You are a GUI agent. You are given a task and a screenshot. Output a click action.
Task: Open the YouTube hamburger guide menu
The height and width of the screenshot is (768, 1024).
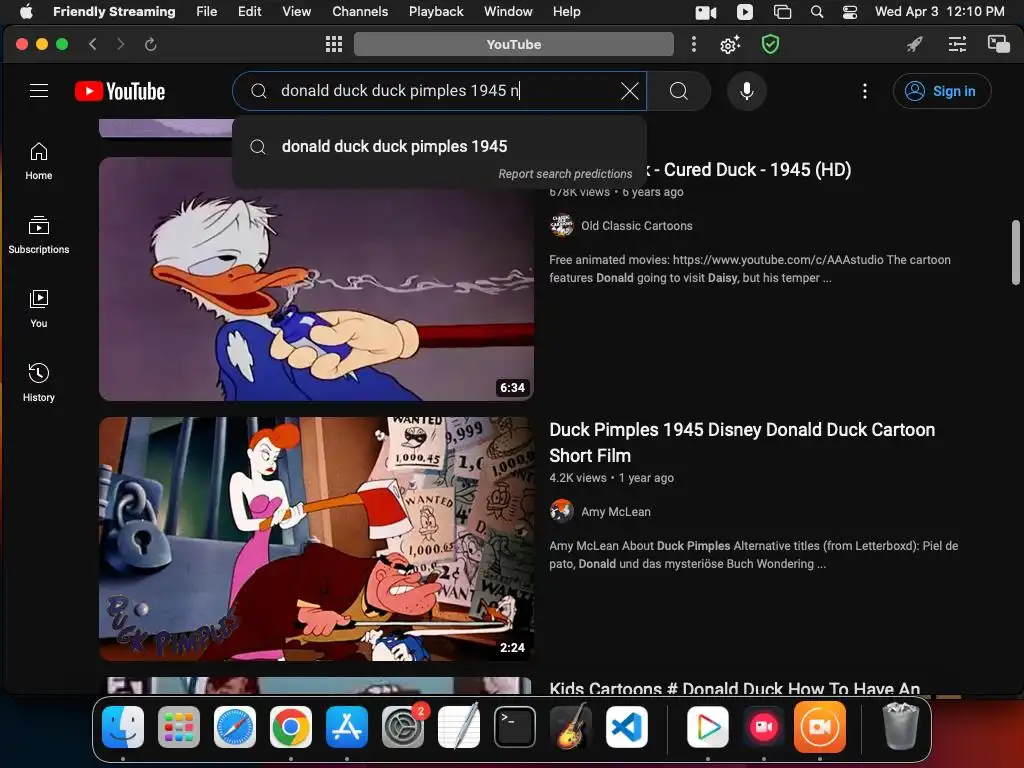(x=39, y=91)
